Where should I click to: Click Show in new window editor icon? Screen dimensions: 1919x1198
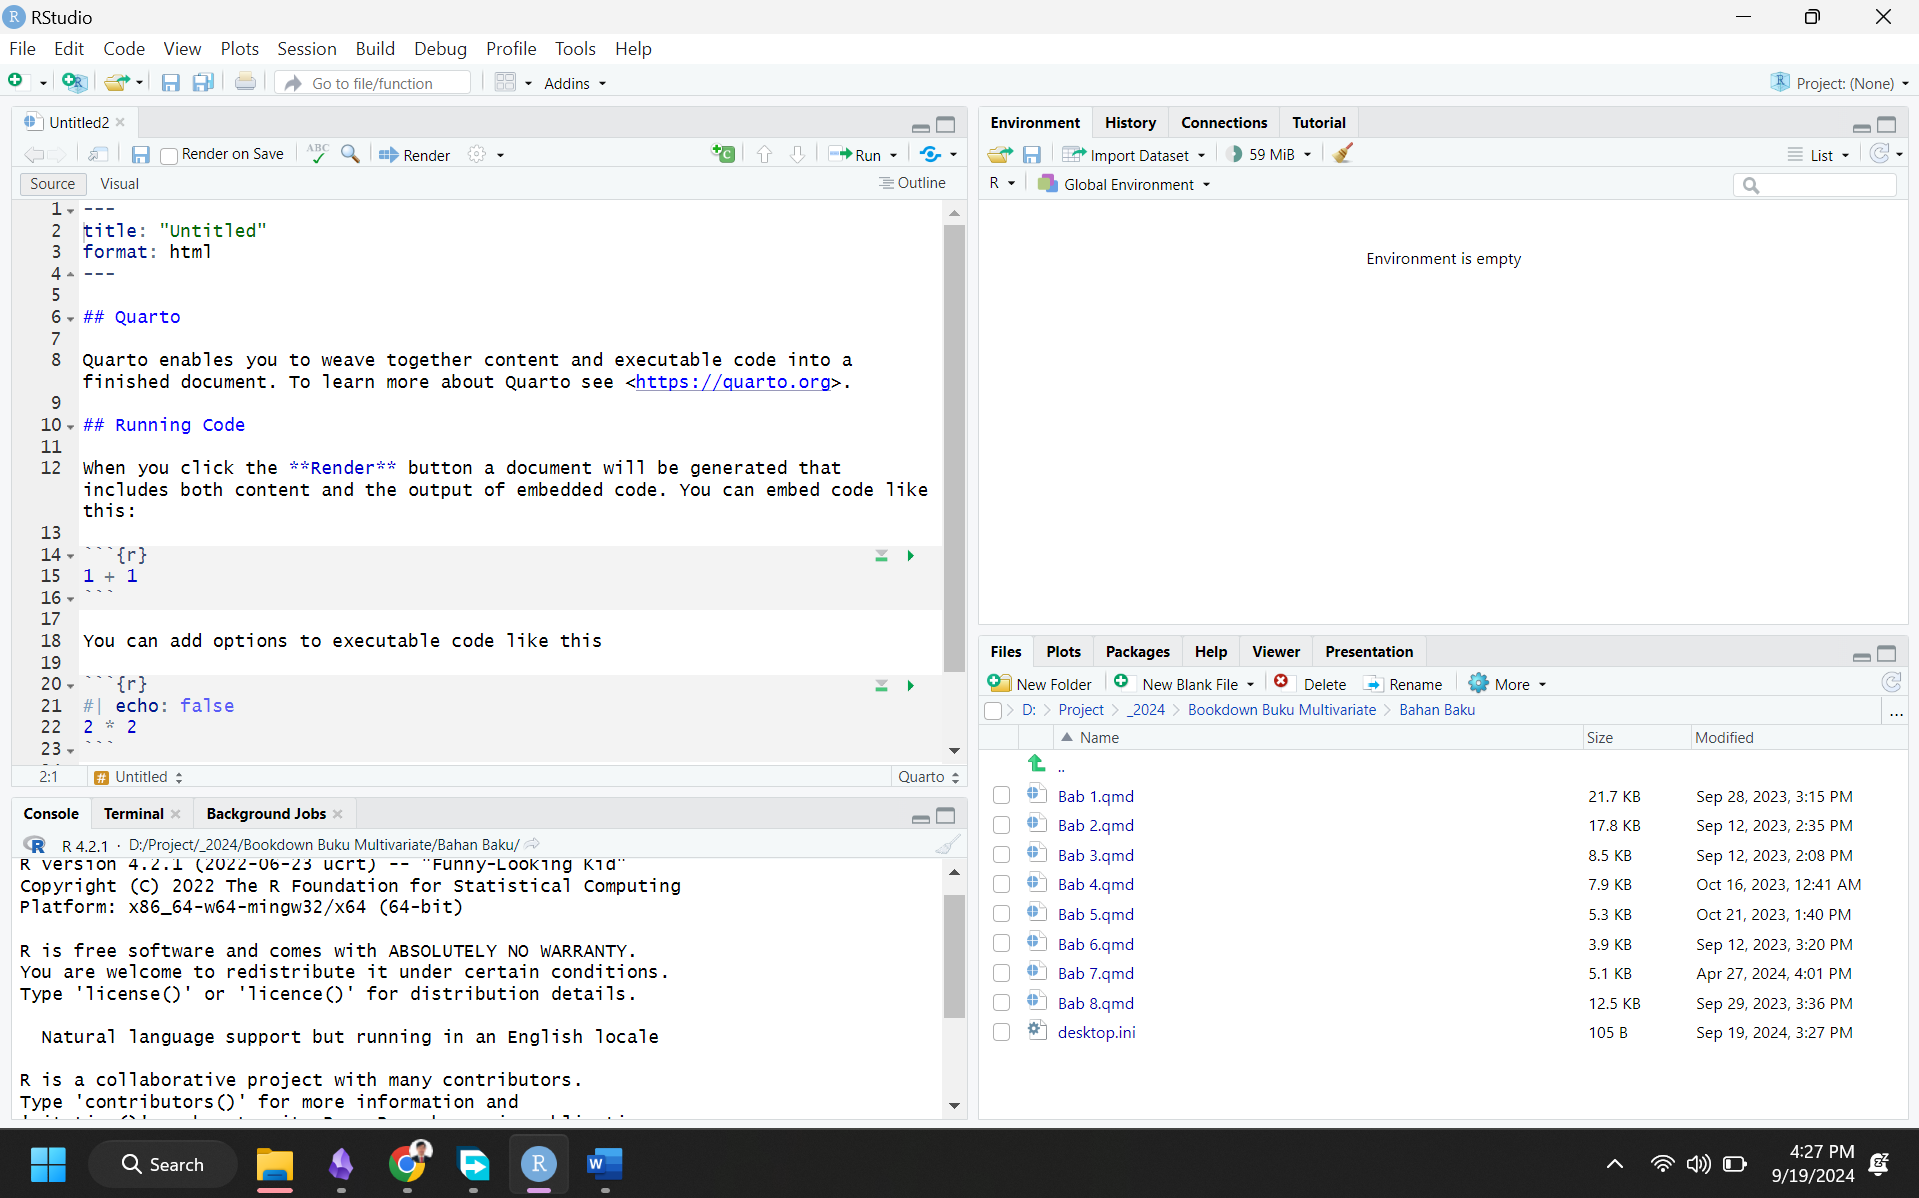(98, 154)
